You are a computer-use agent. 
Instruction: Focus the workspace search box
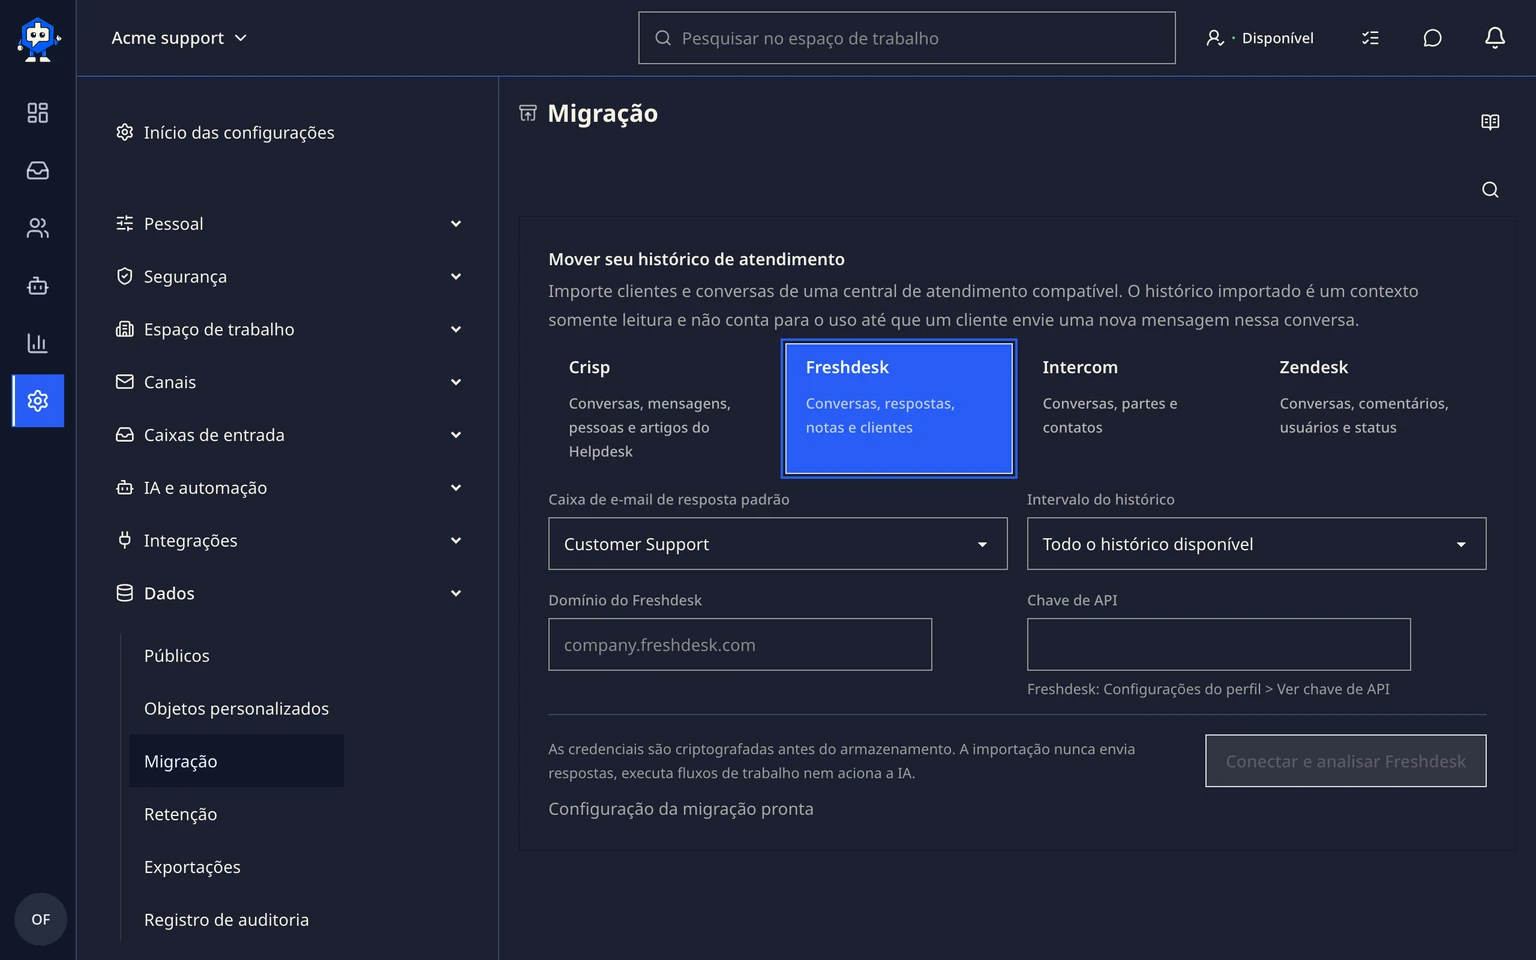tap(907, 38)
